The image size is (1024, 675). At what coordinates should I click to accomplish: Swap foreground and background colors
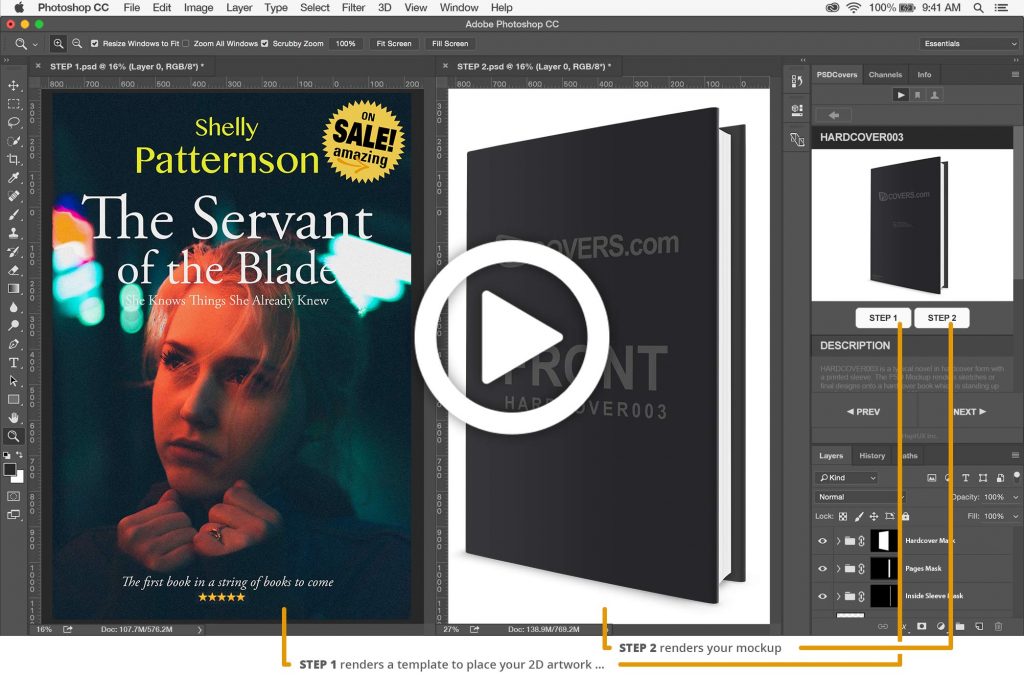(x=20, y=454)
